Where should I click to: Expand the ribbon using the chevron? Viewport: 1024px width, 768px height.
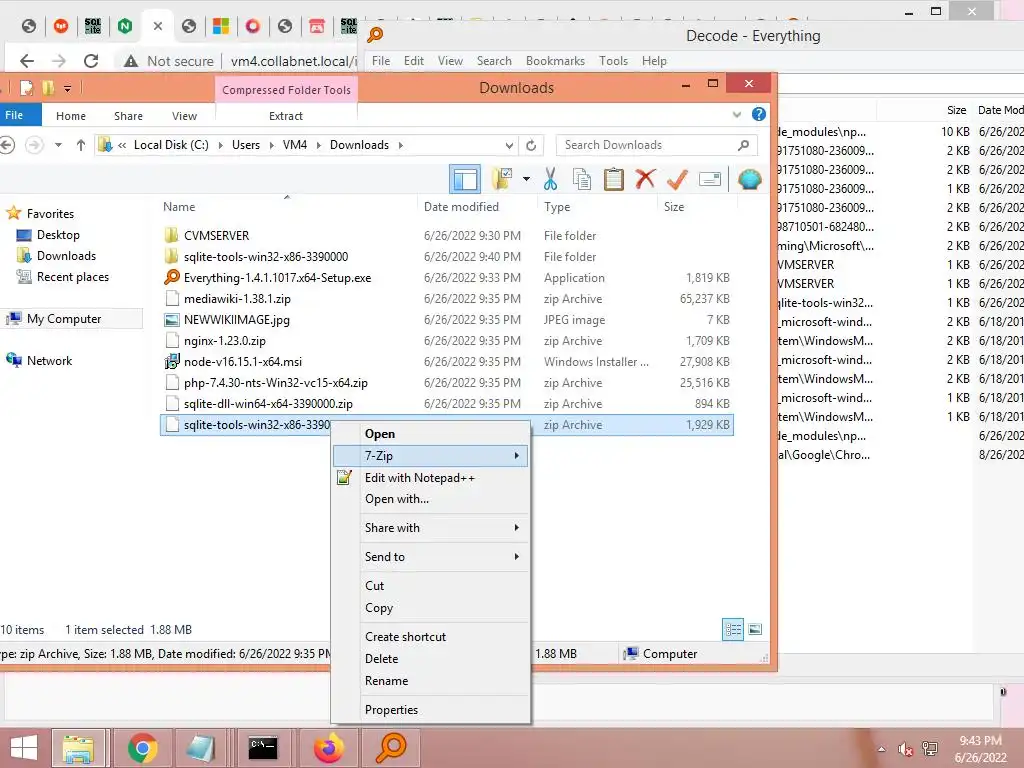[737, 114]
